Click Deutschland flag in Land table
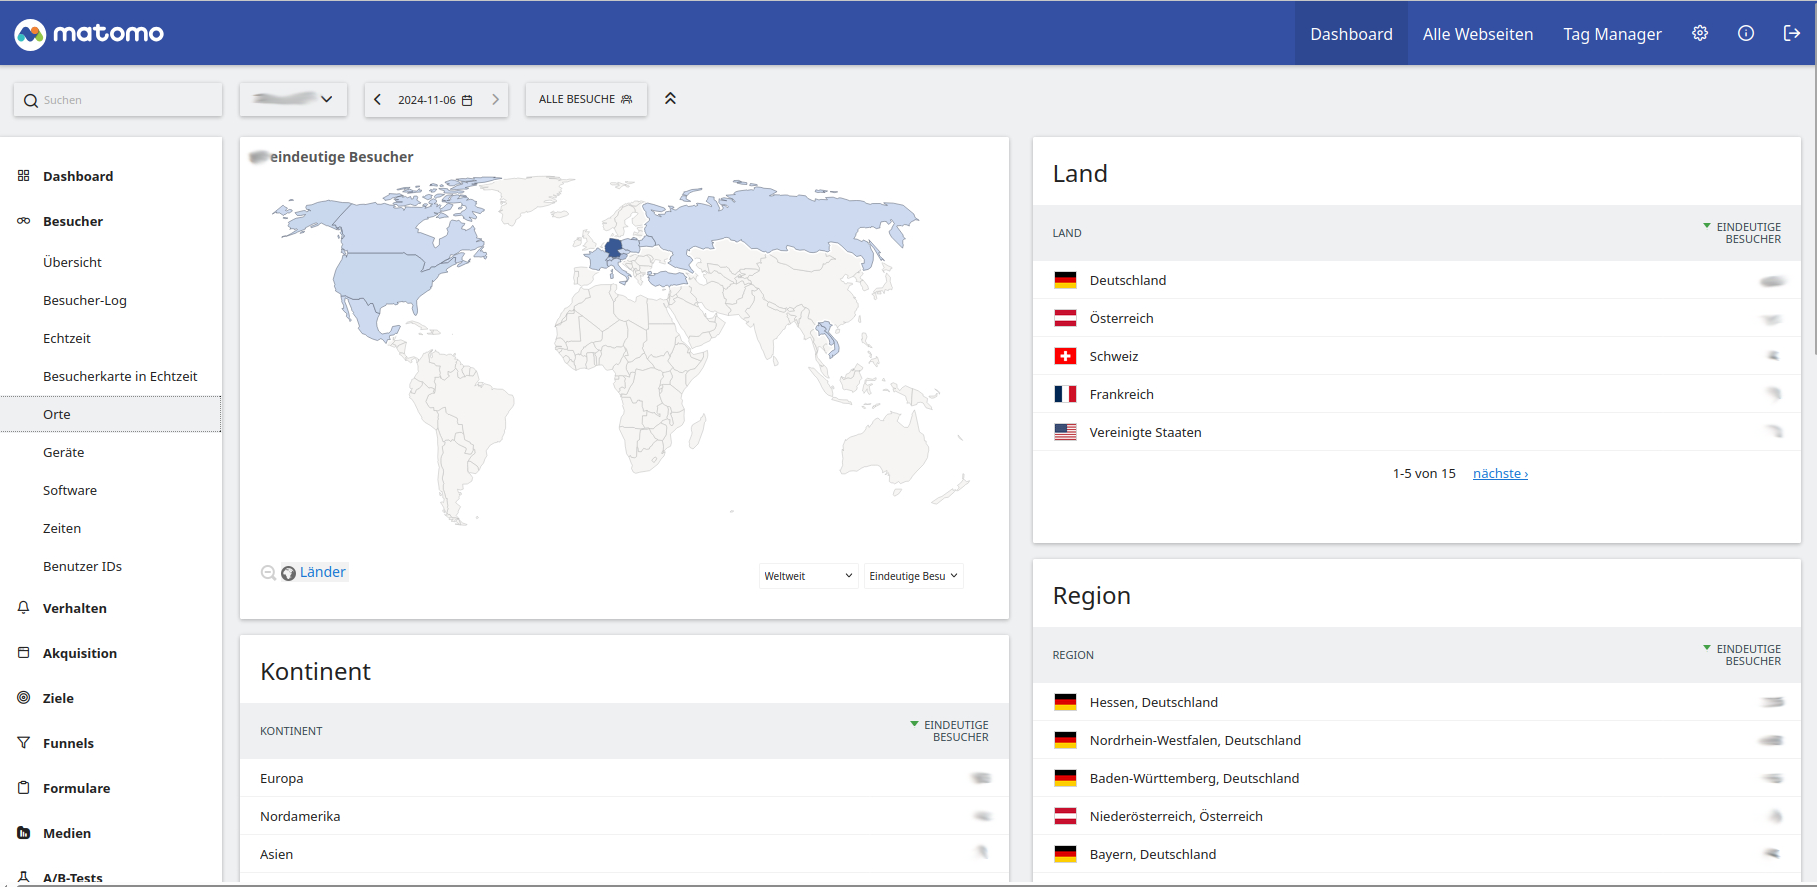1817x887 pixels. (1065, 280)
